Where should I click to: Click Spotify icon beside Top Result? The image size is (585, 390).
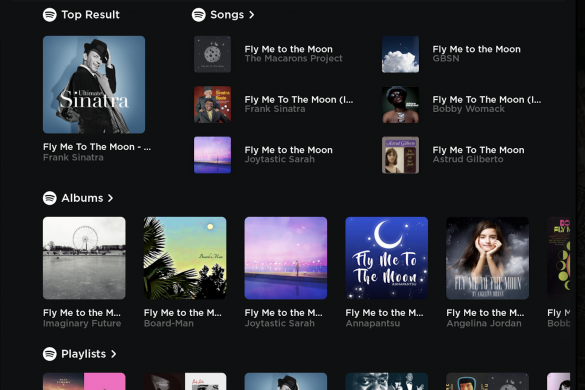[x=50, y=15]
